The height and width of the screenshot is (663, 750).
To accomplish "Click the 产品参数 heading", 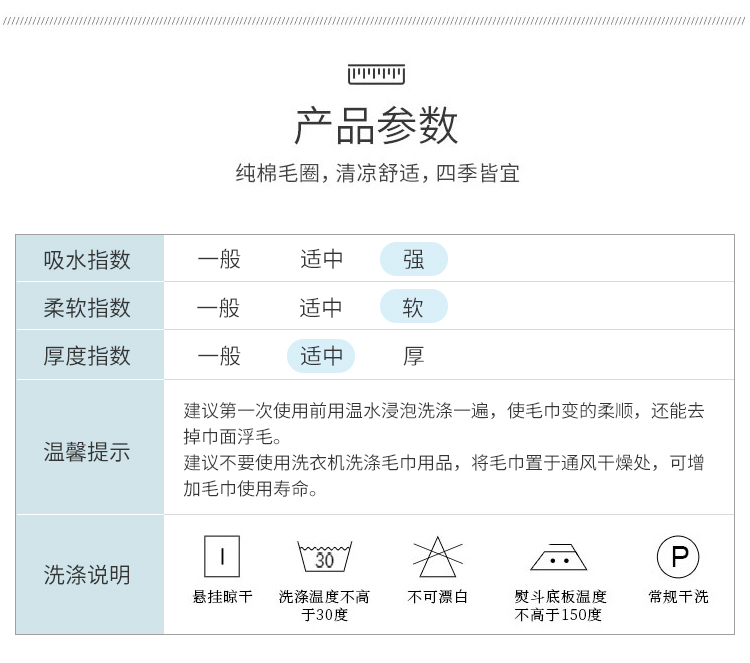I will pos(376,126).
